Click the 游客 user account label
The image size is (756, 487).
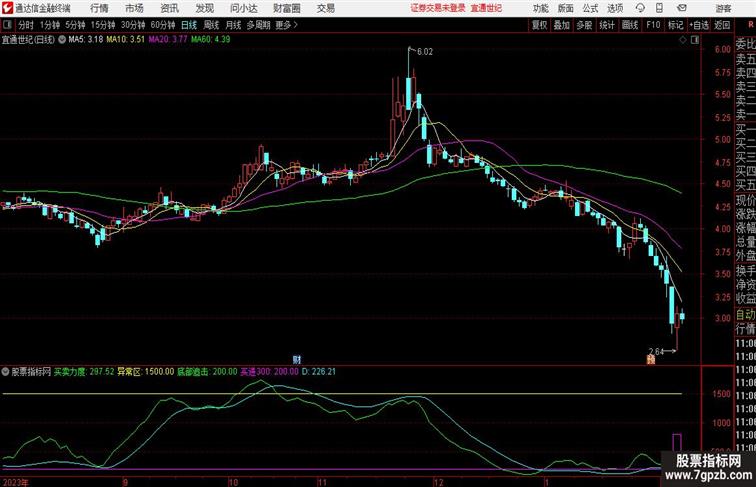(x=723, y=9)
